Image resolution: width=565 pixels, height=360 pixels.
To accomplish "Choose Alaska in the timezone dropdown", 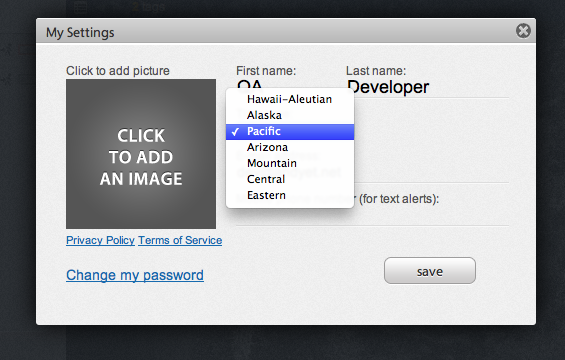I will [290, 115].
